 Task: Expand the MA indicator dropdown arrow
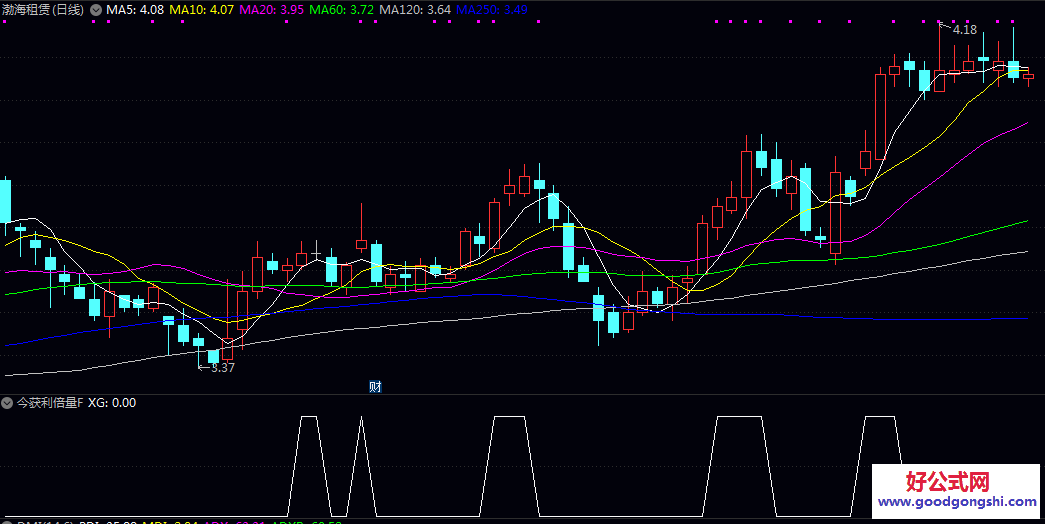pyautogui.click(x=95, y=10)
